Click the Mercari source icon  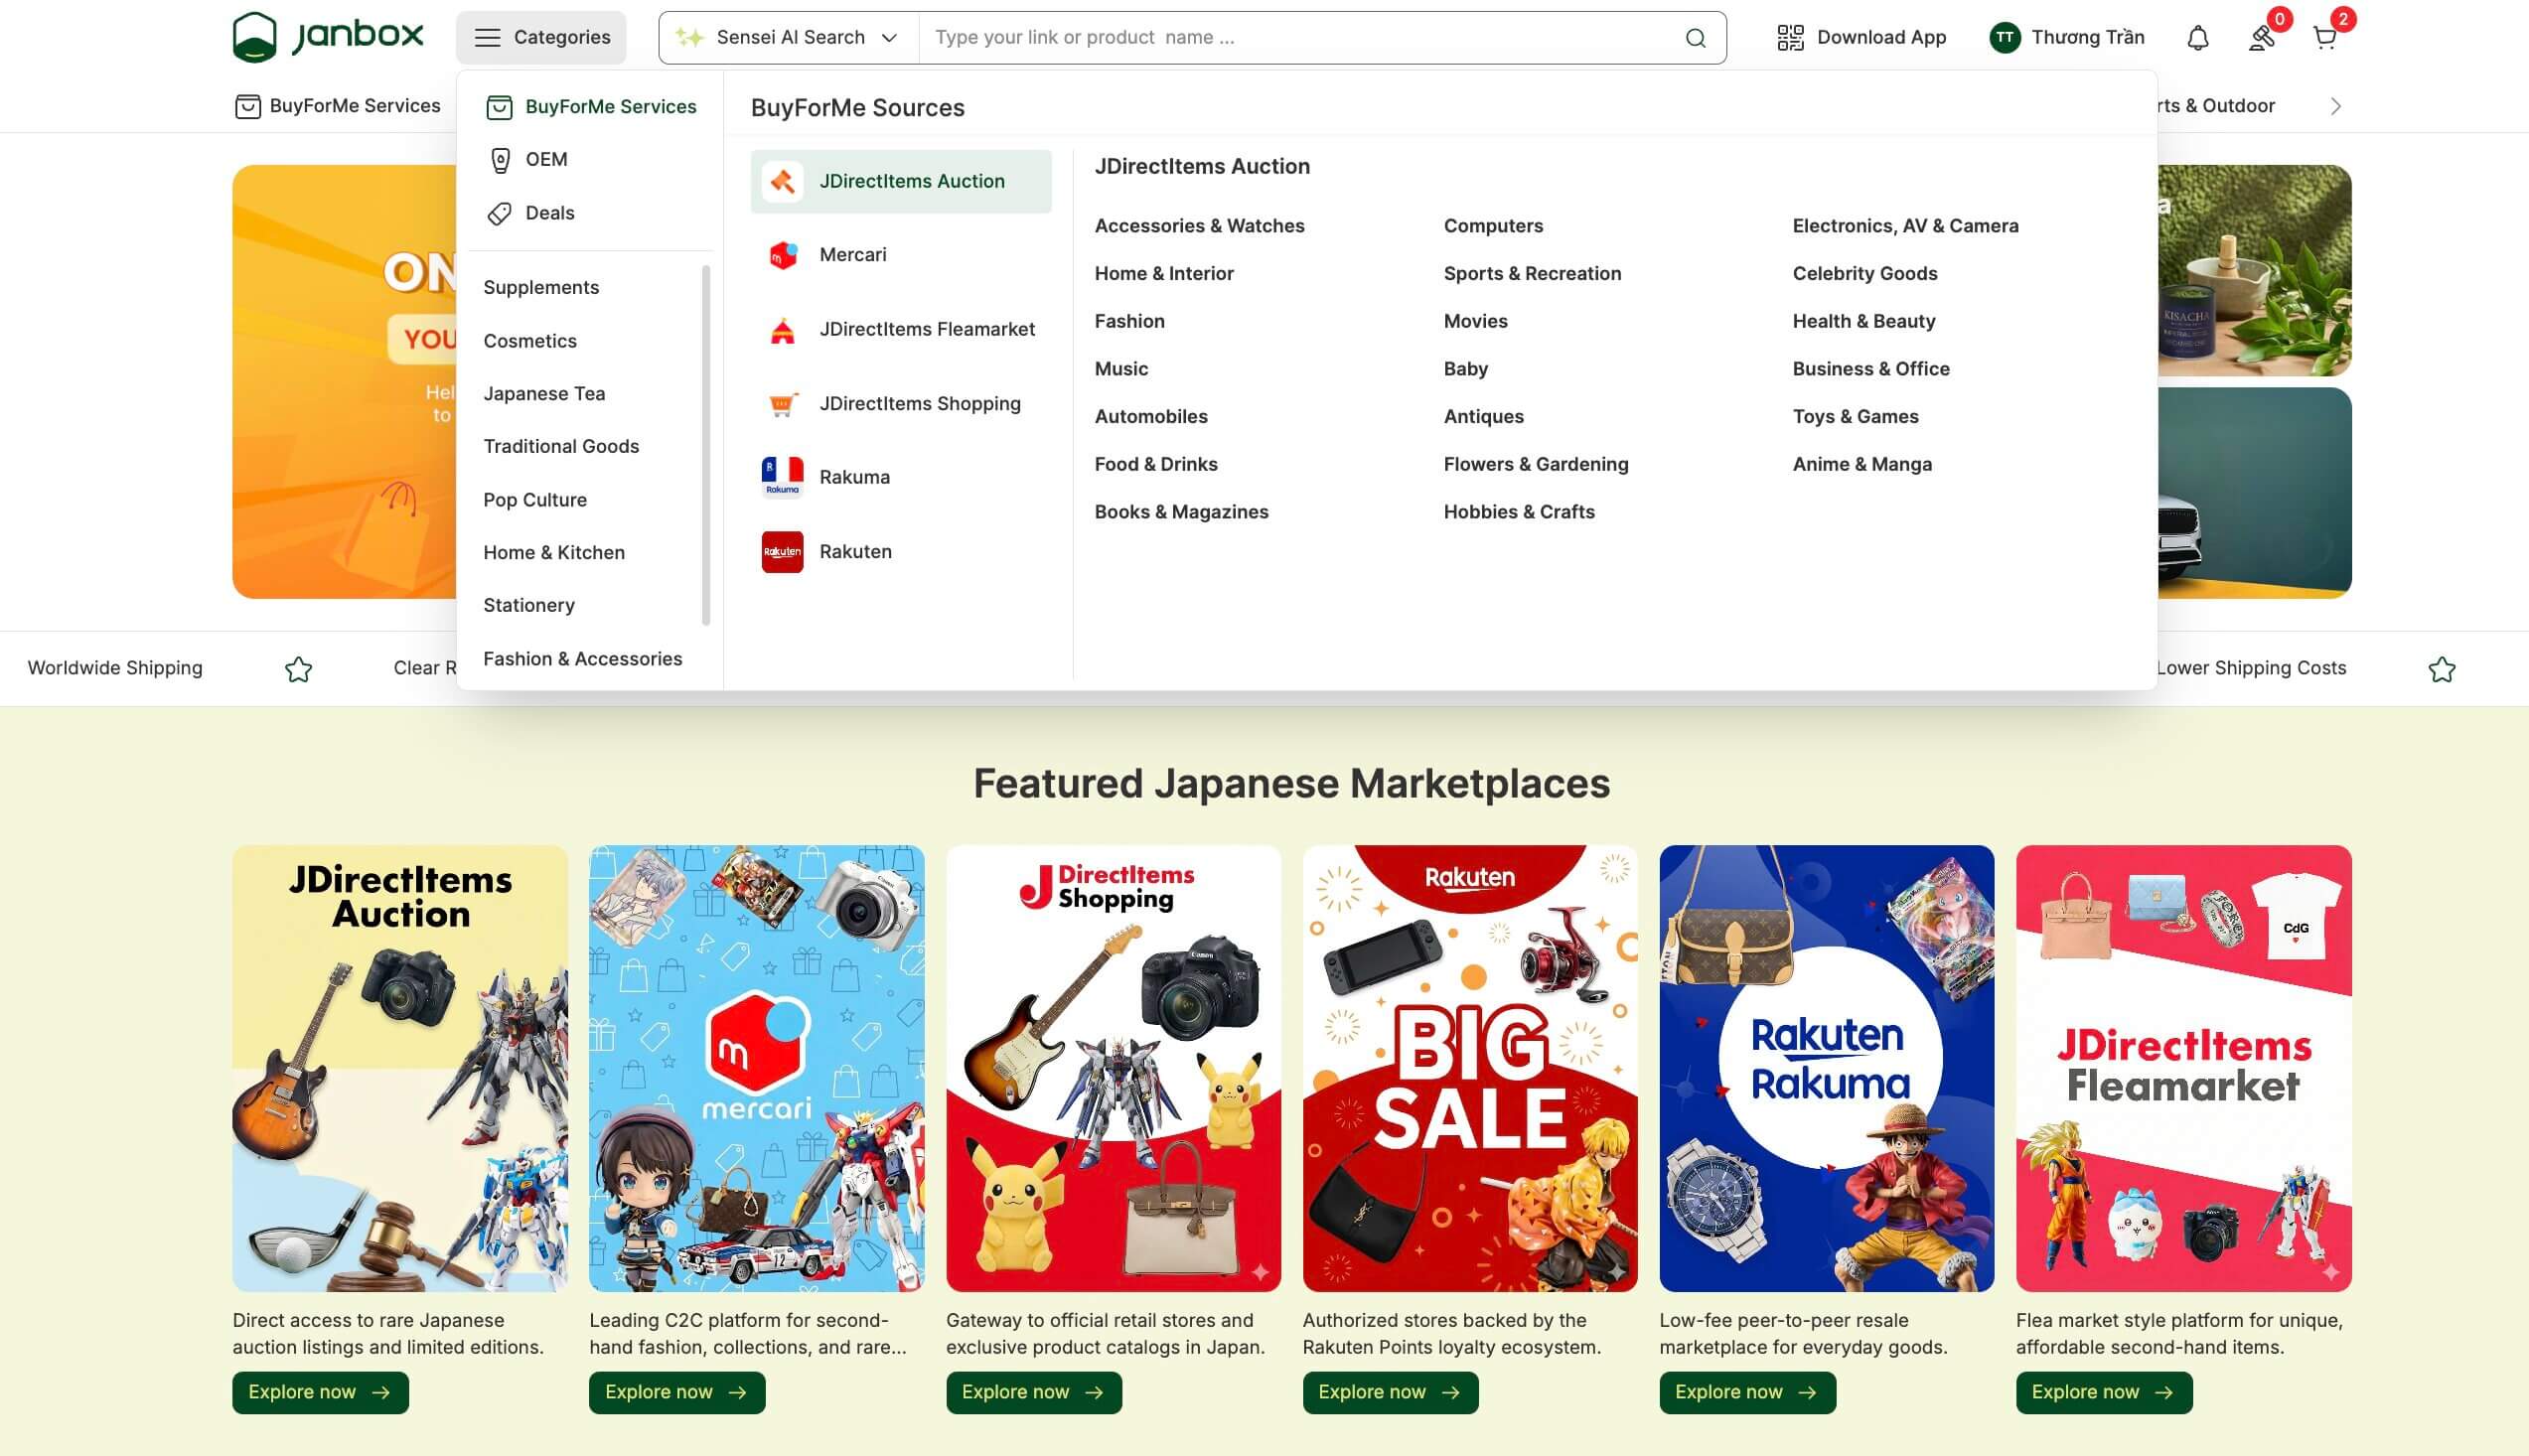782,255
